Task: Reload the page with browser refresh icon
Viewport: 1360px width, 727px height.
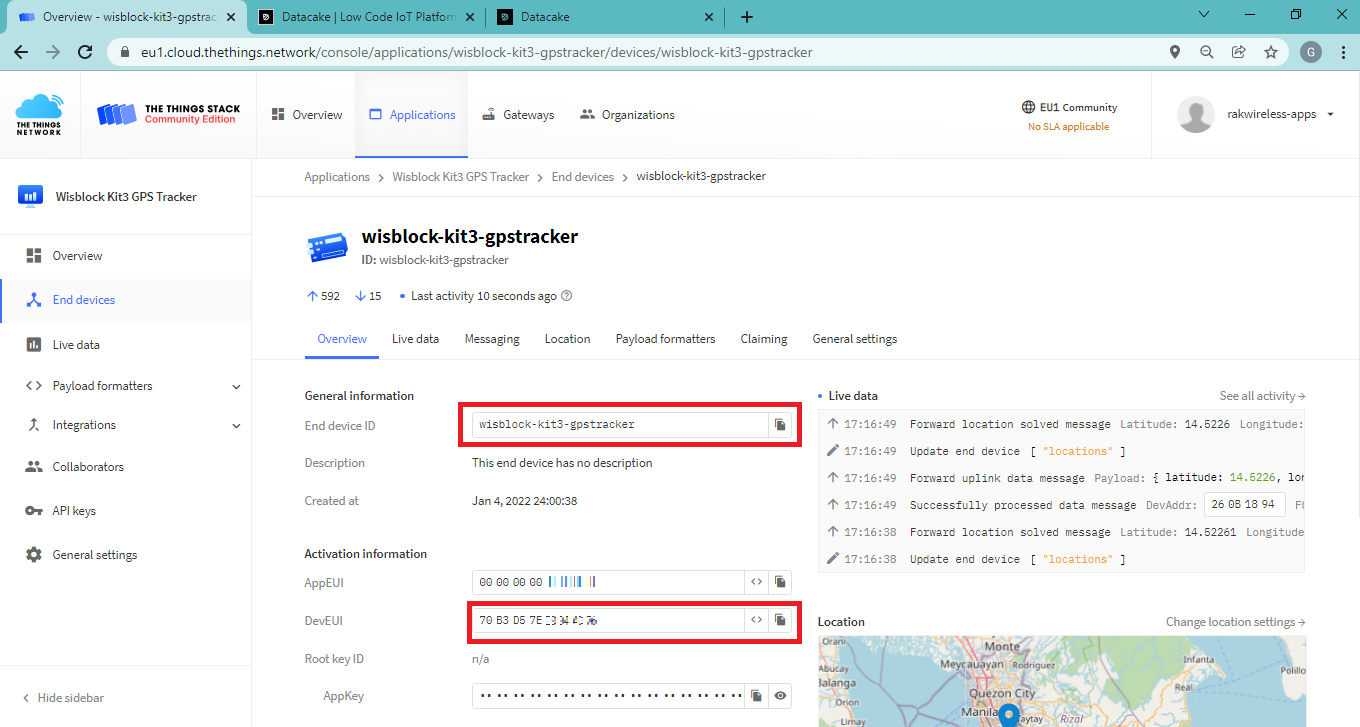Action: tap(85, 52)
